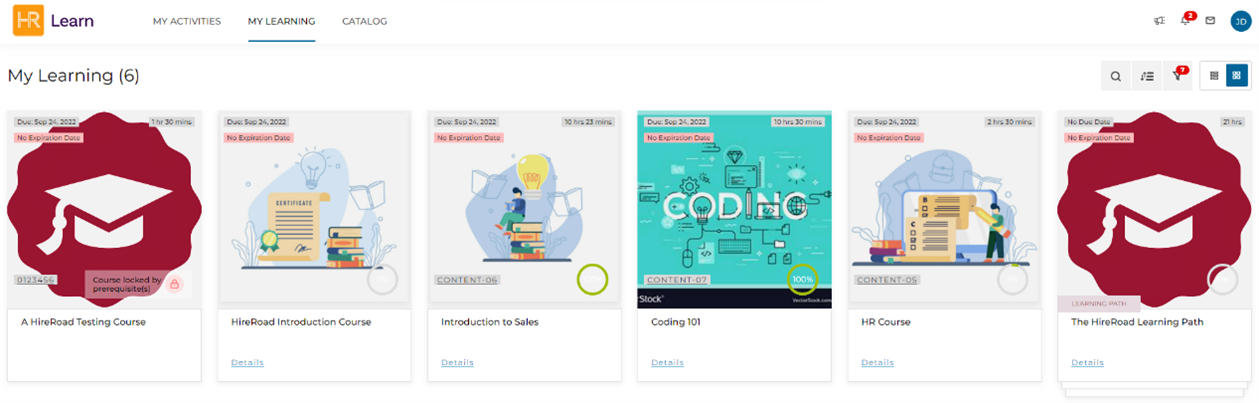
Task: Switch to grid card view layout
Action: click(1237, 75)
